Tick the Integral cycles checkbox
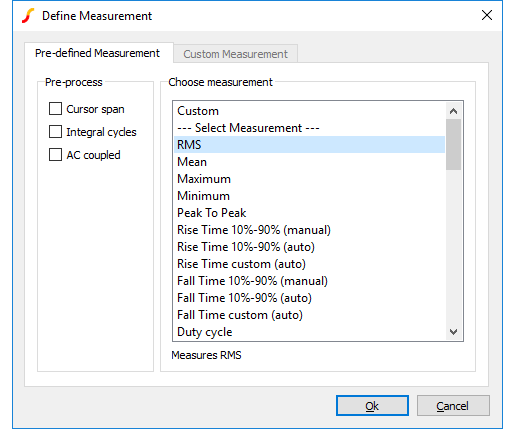512x429 pixels. 55,132
